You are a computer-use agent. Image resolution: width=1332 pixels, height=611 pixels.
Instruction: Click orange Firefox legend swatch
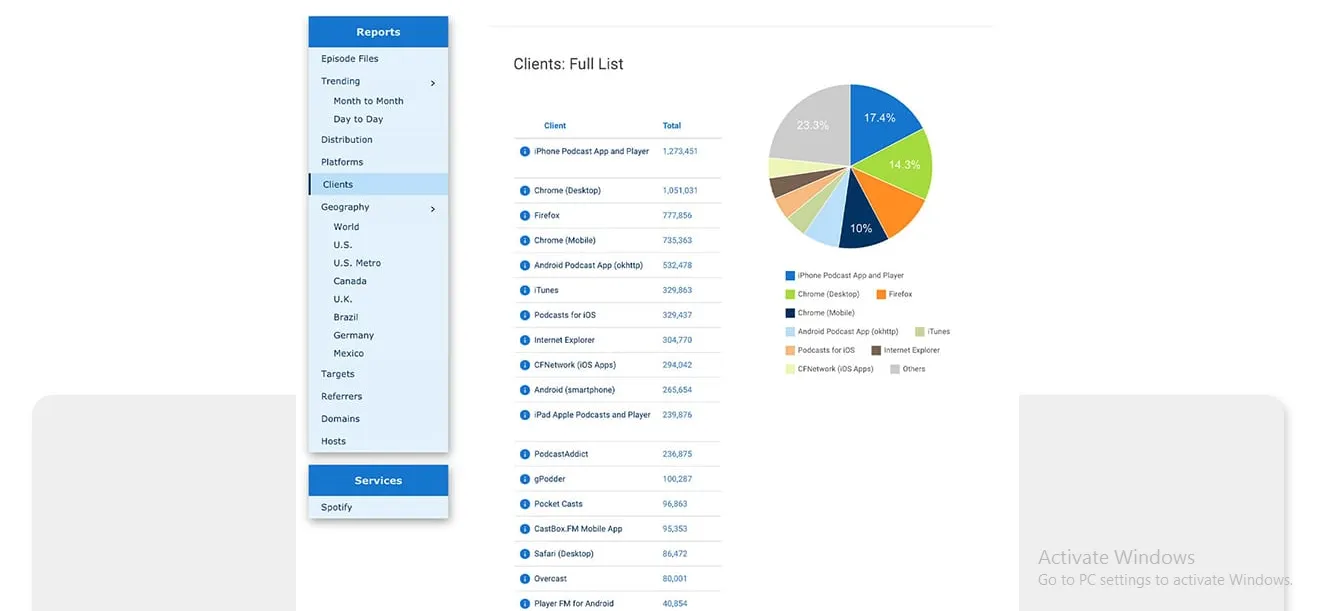pyautogui.click(x=881, y=295)
